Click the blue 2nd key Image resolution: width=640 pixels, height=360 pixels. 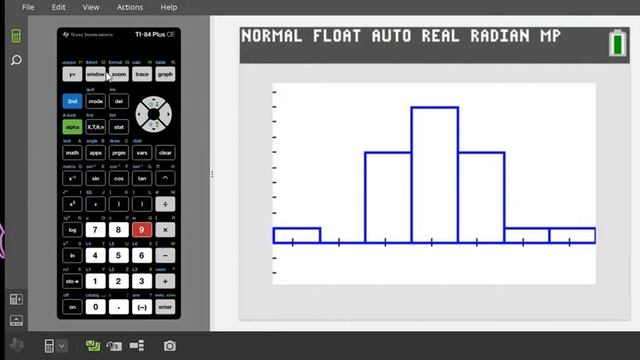click(x=72, y=101)
